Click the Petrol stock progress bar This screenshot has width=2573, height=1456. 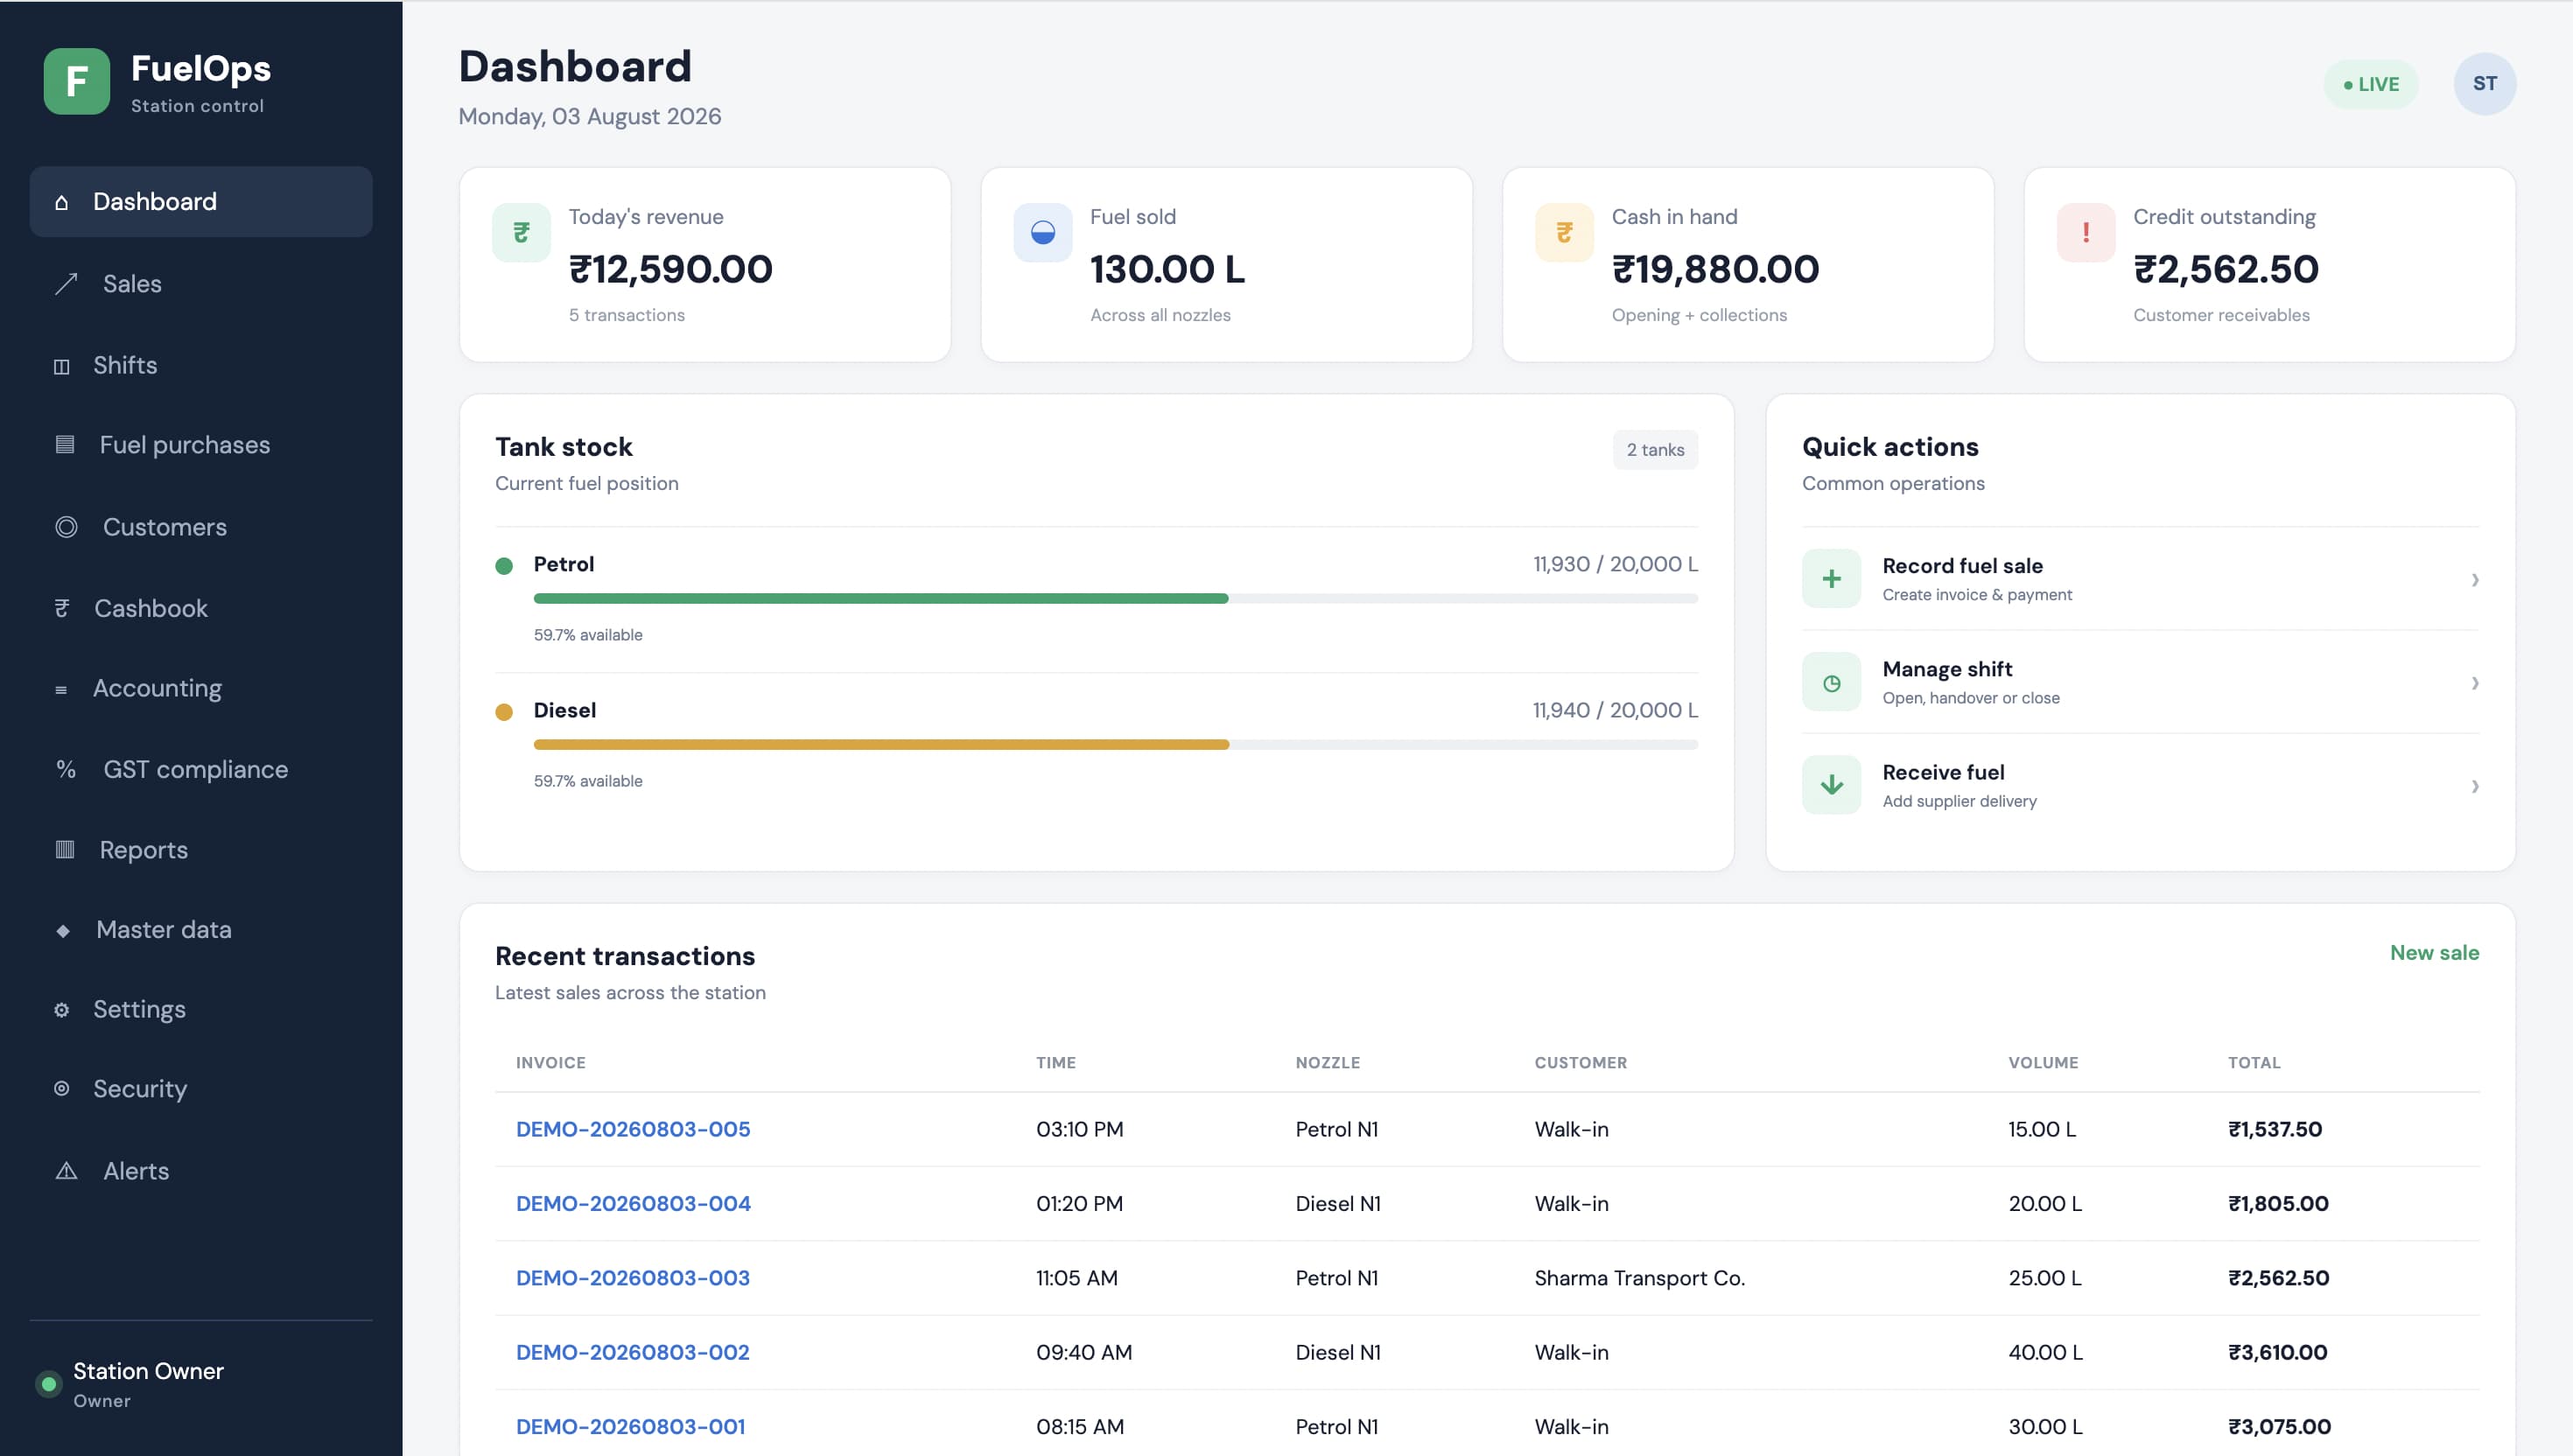click(x=1115, y=598)
